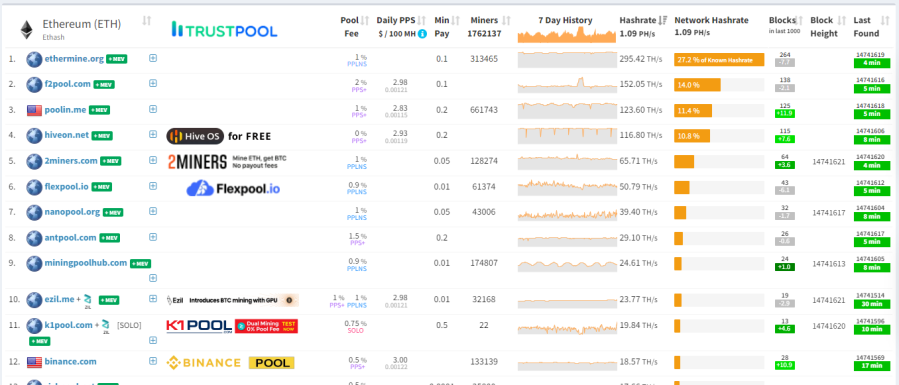Viewport: 899px width, 385px height.
Task: Expand details for the k1pool.com row
Action: tap(153, 340)
